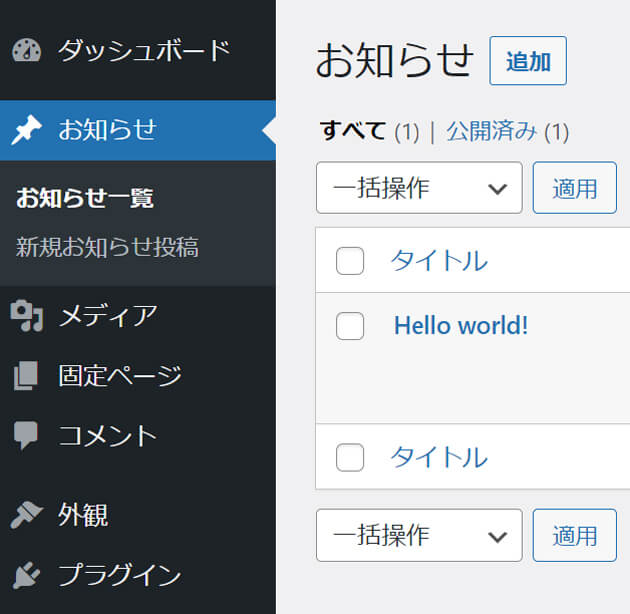The height and width of the screenshot is (614, 630).
Task: Sort by top タイトル column header
Action: 439,261
